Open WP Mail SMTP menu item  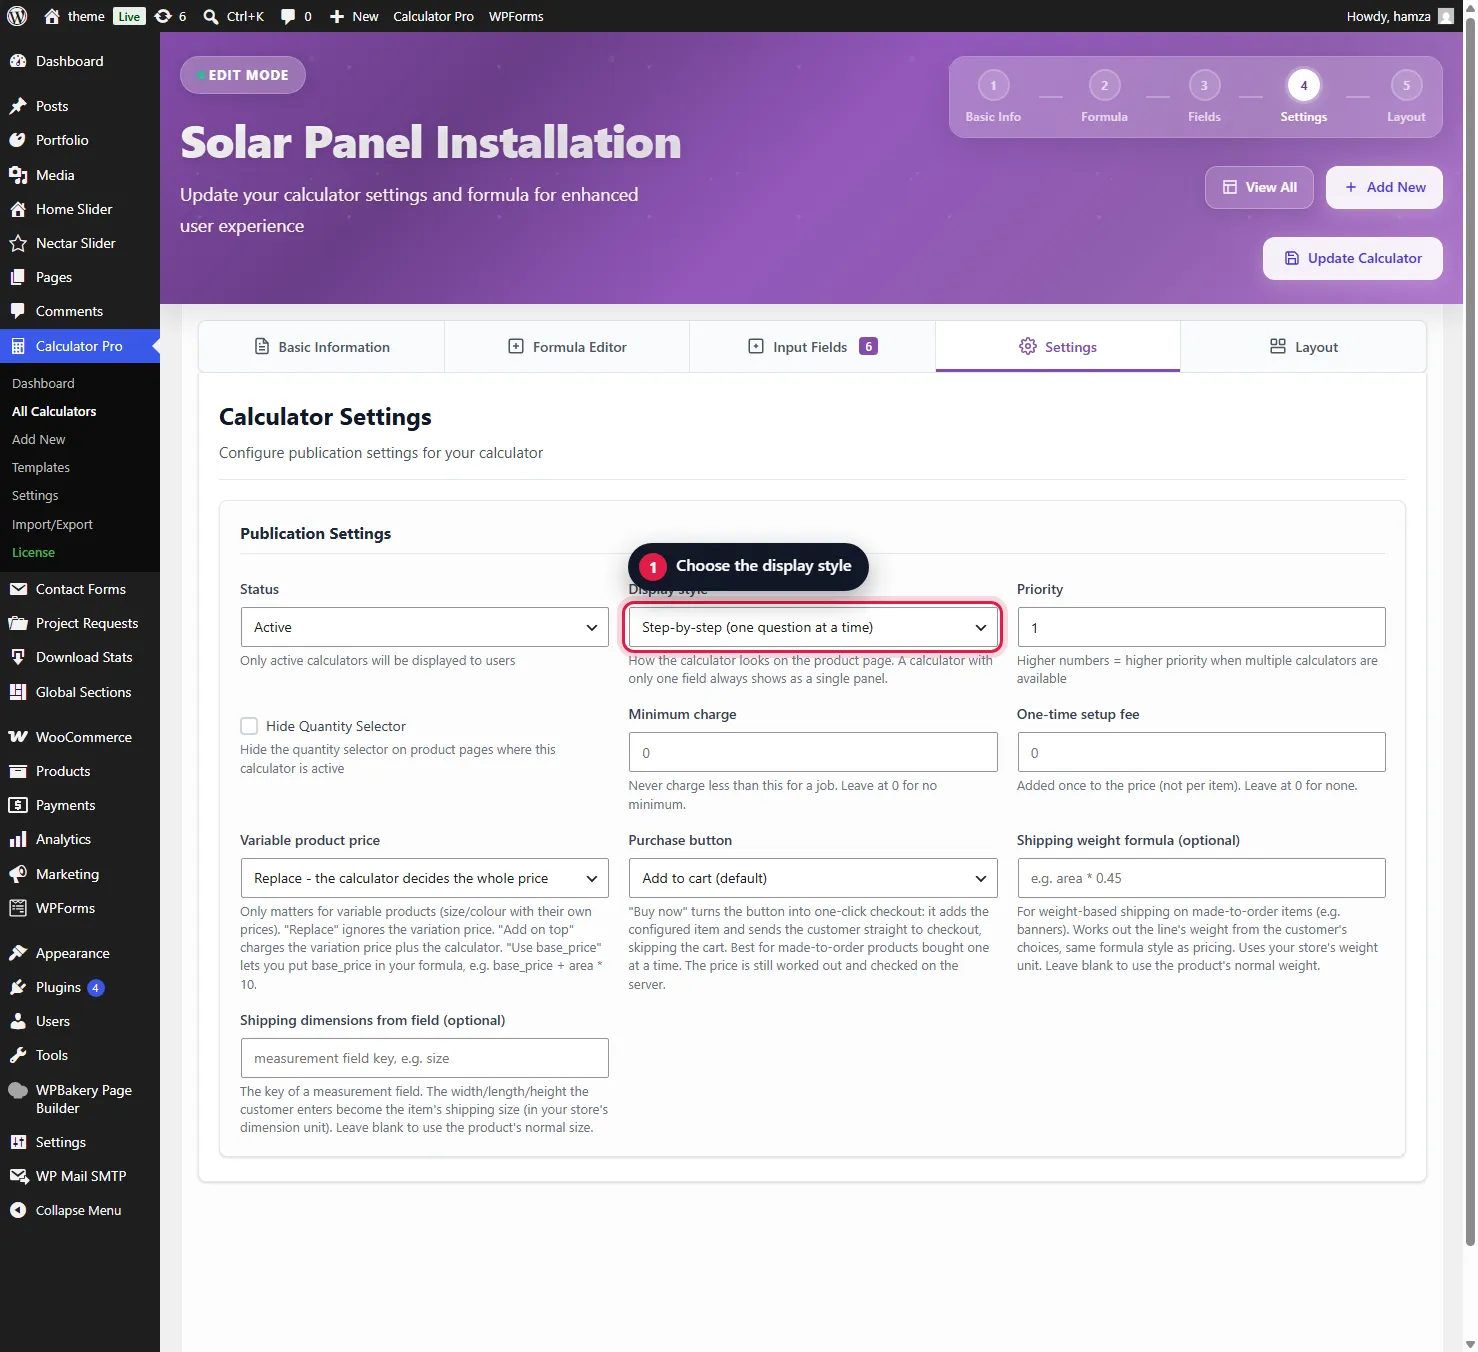point(80,1176)
